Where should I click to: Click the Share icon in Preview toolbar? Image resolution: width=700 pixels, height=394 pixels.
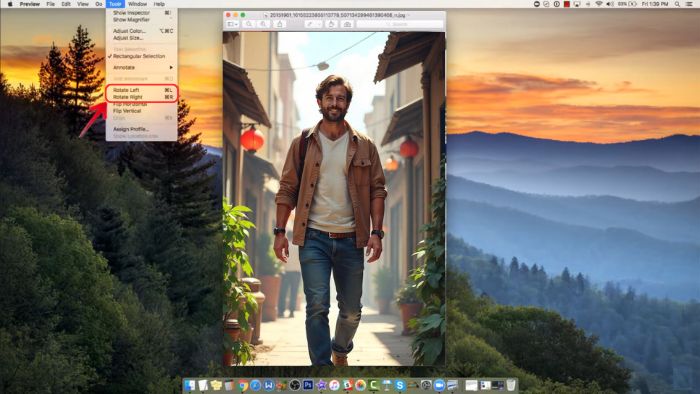(279, 24)
